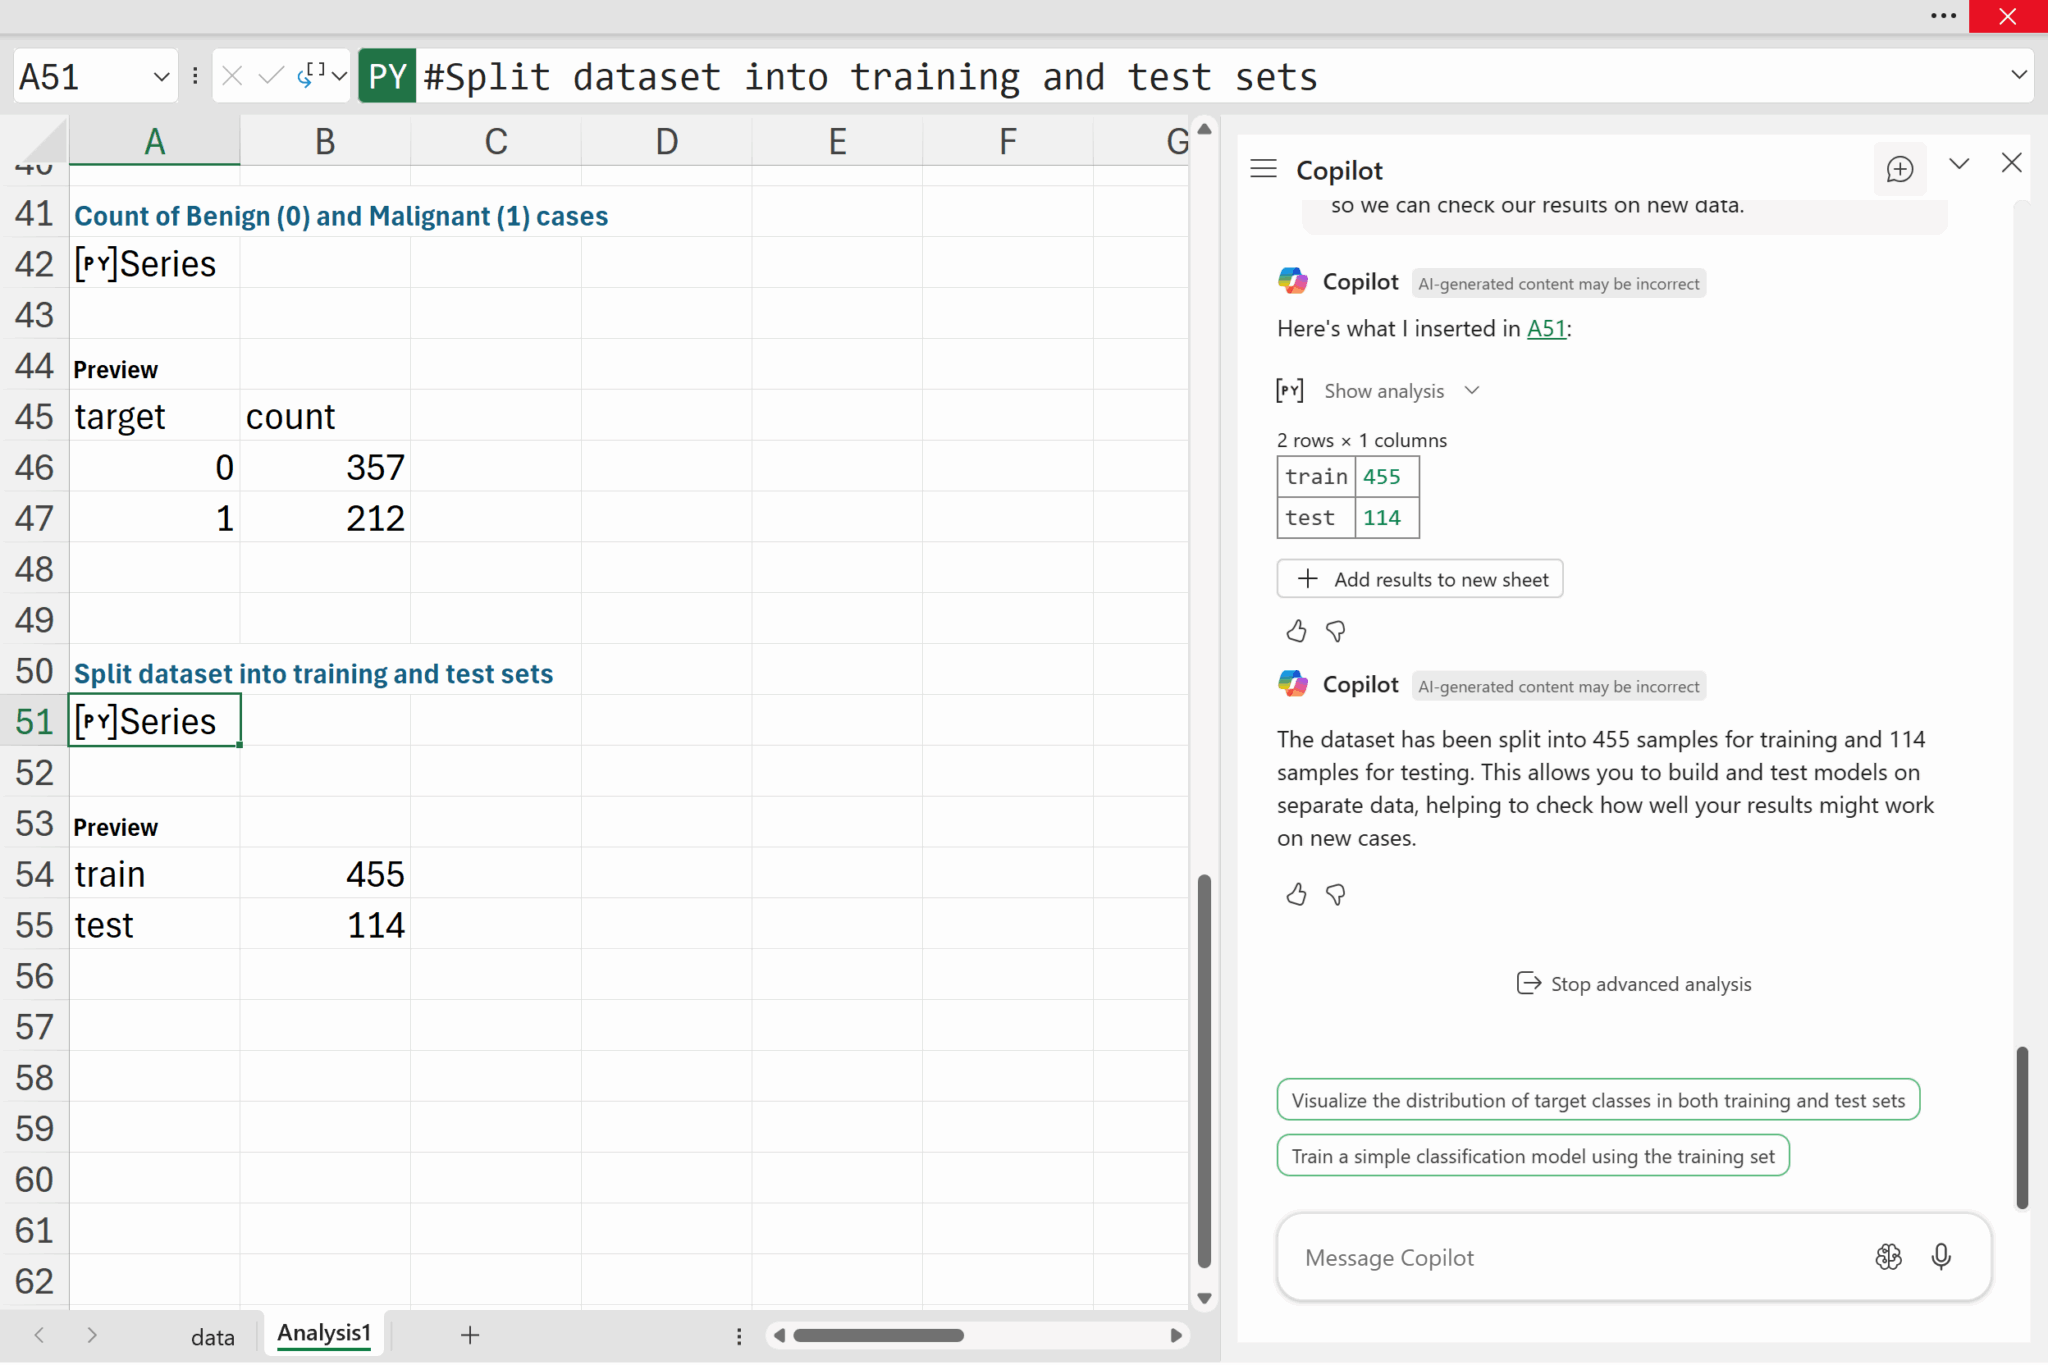Screen dimensions: 2048x1365
Task: Select the Analysis1 sheet tab
Action: pos(323,1333)
